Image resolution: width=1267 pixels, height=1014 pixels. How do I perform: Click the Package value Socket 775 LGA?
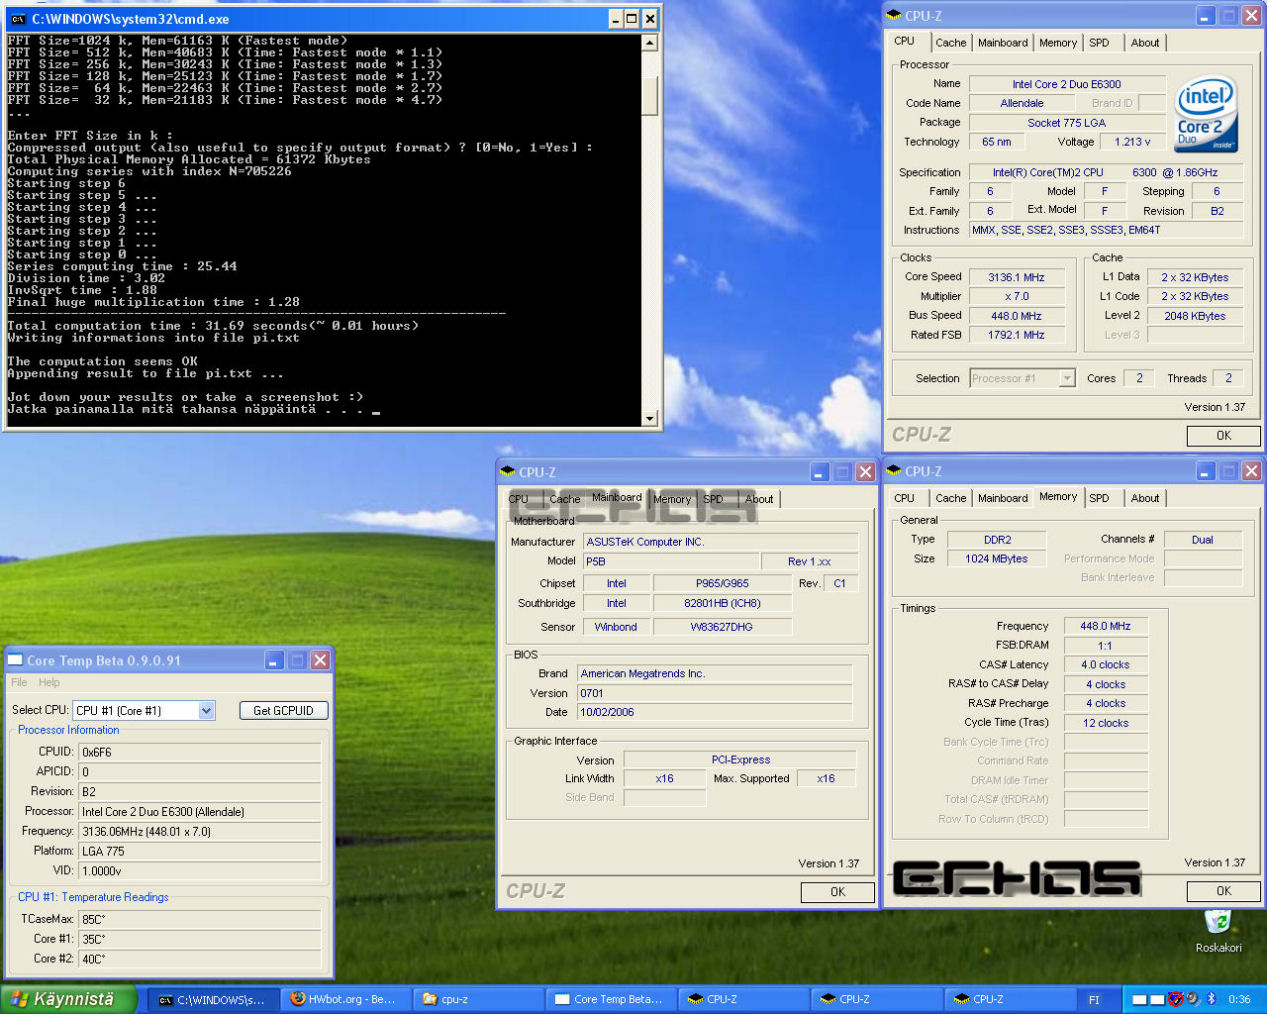point(1066,123)
